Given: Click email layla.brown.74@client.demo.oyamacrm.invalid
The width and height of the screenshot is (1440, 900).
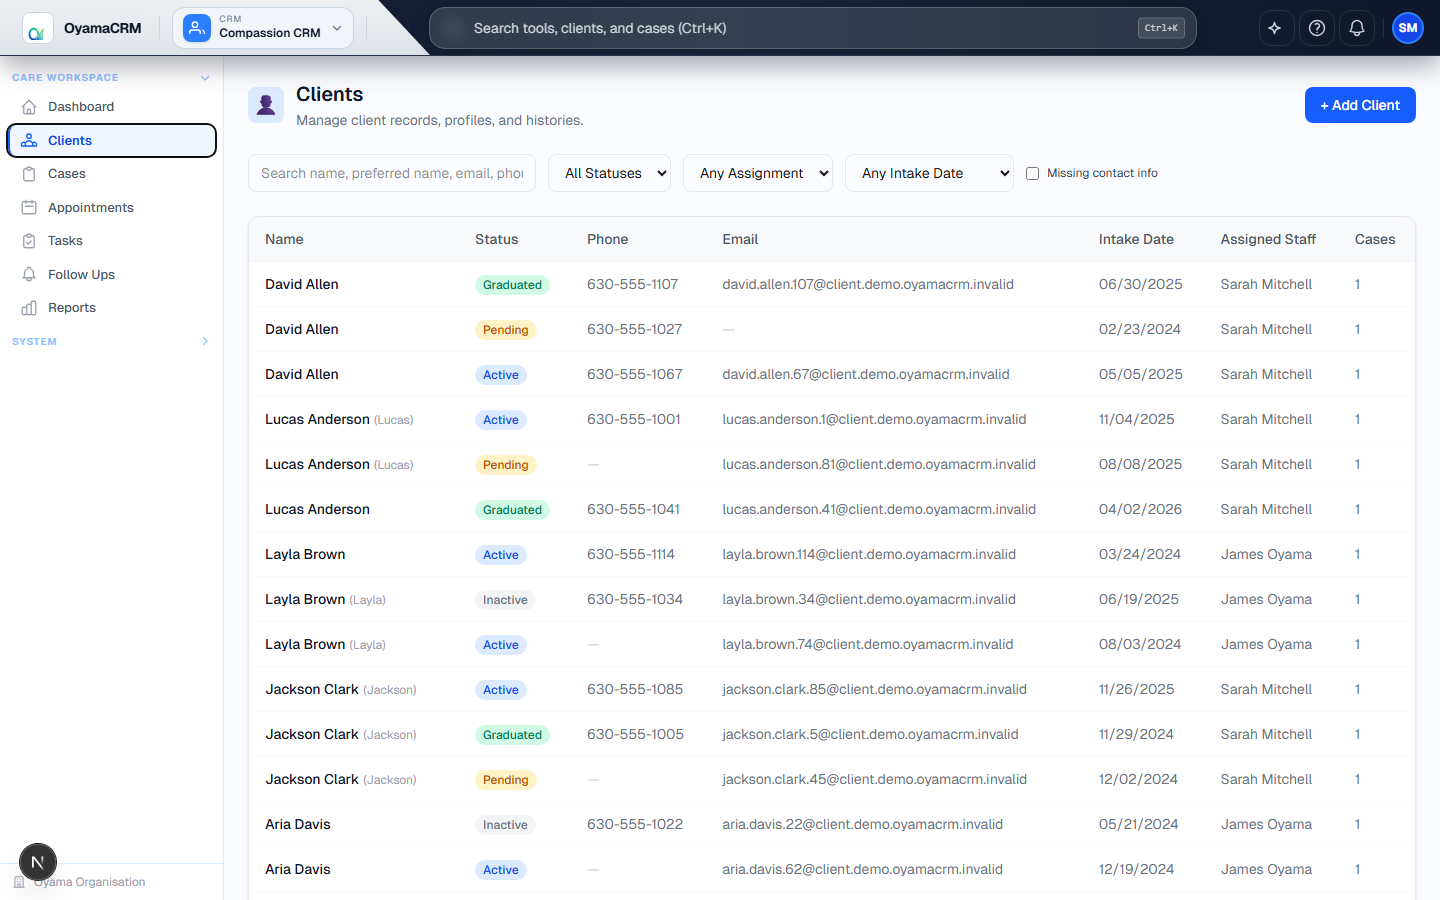Looking at the screenshot, I should click(868, 644).
